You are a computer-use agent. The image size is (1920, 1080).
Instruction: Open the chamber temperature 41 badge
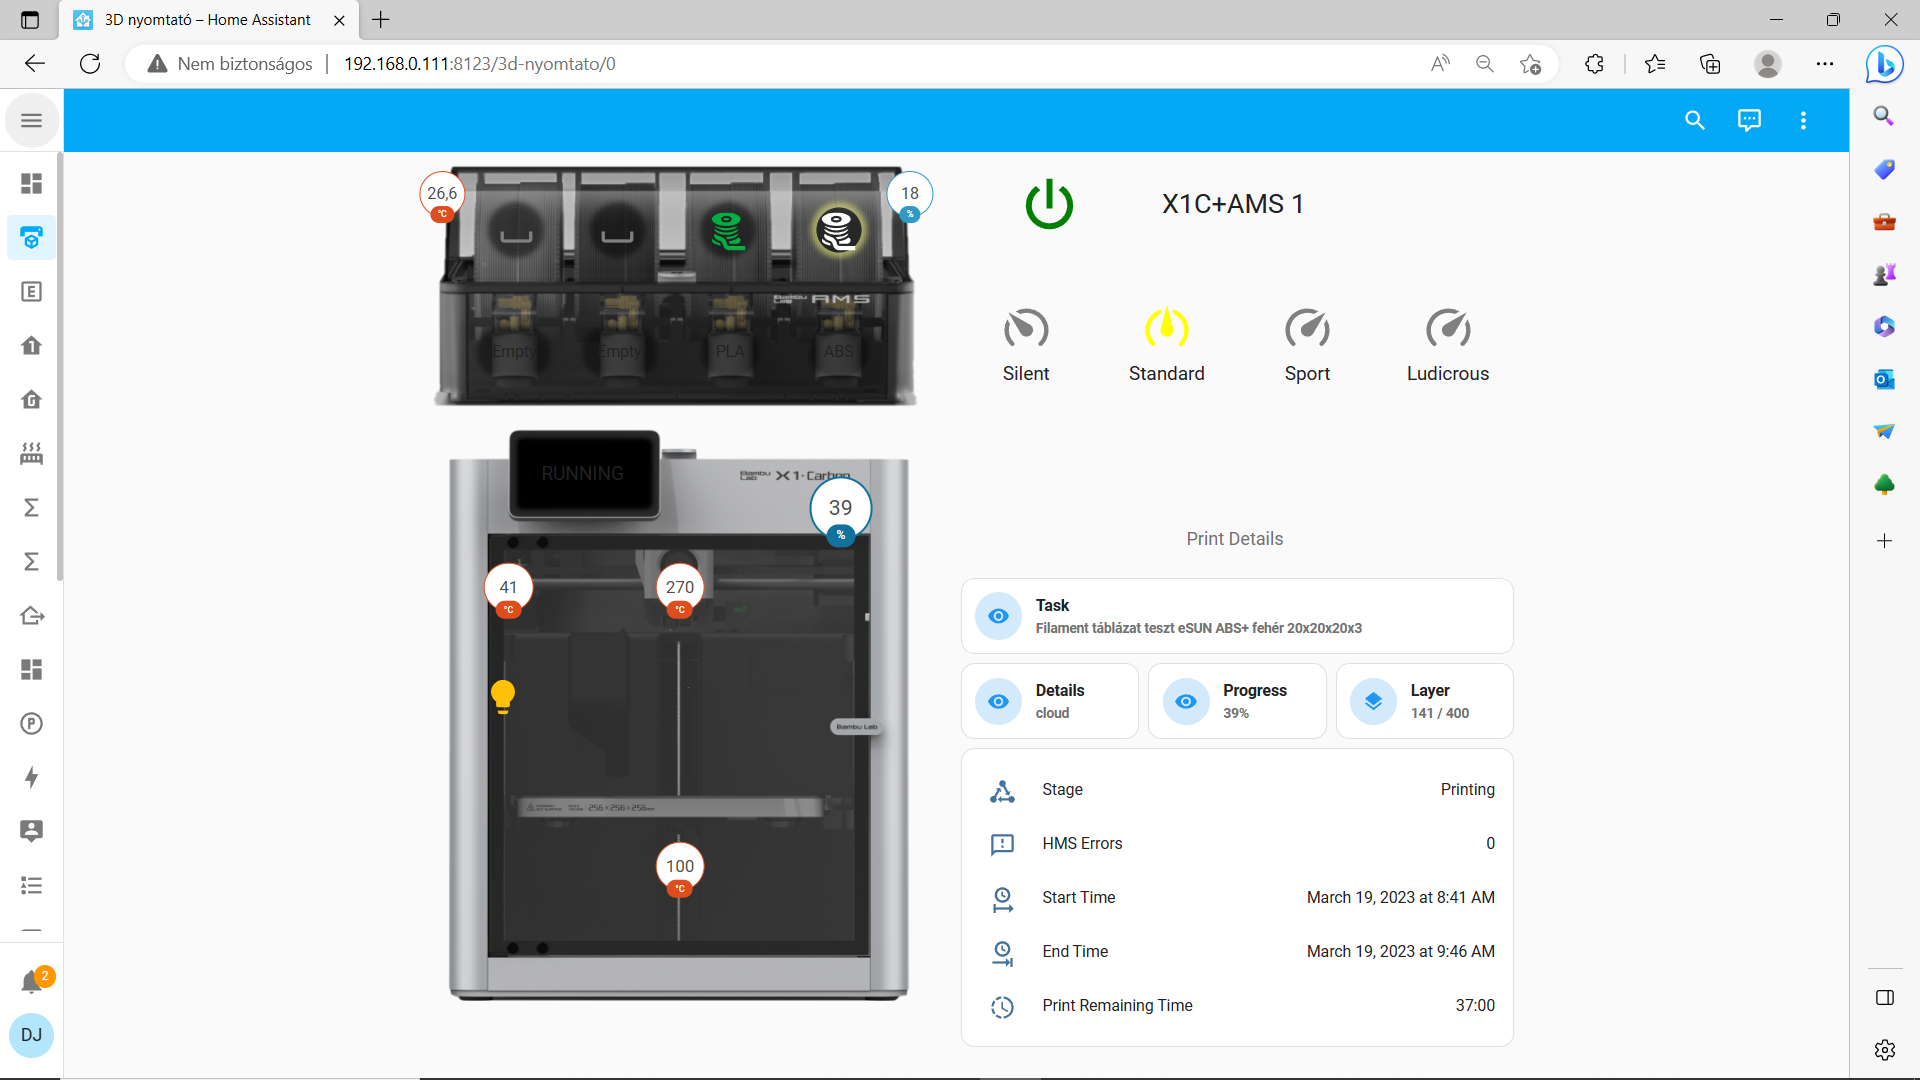point(508,590)
